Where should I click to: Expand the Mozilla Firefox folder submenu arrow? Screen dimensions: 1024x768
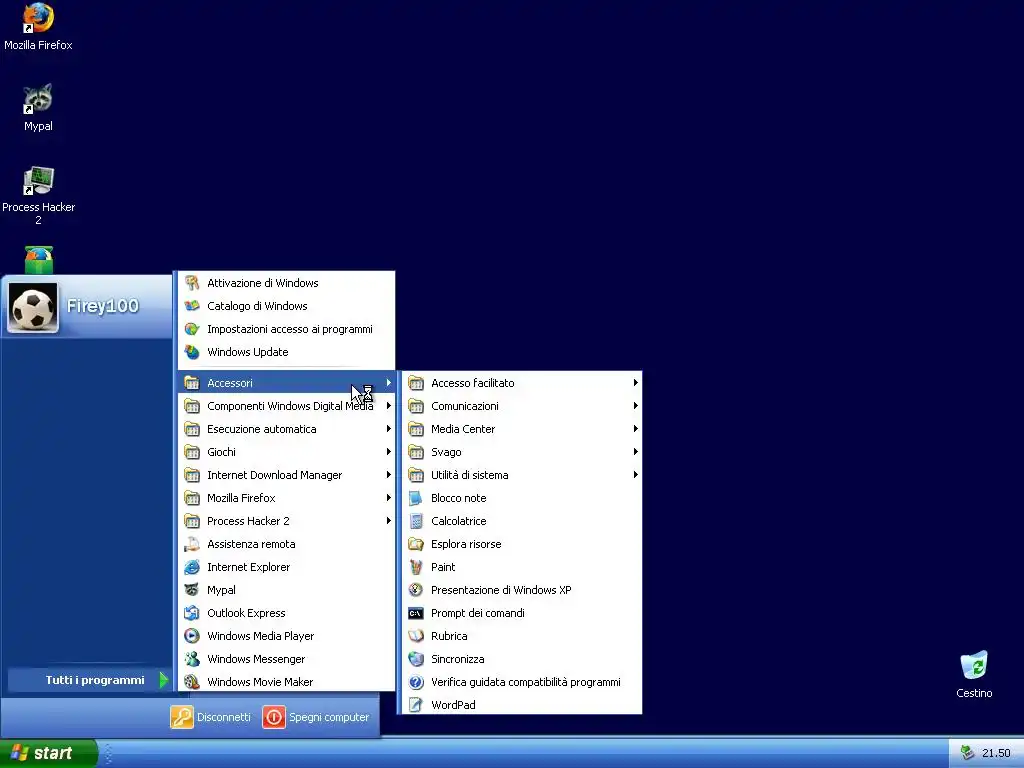(389, 498)
